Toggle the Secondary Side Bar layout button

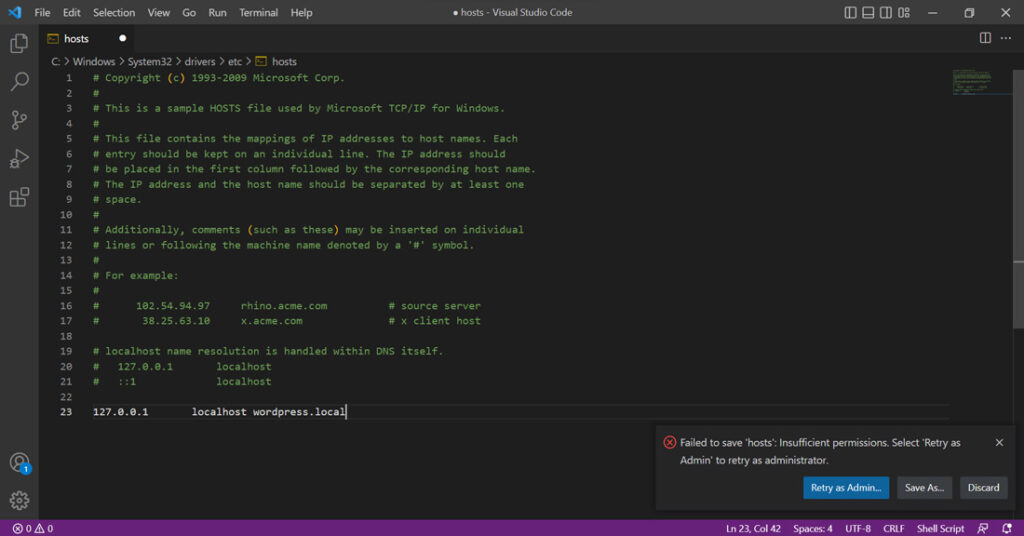887,13
